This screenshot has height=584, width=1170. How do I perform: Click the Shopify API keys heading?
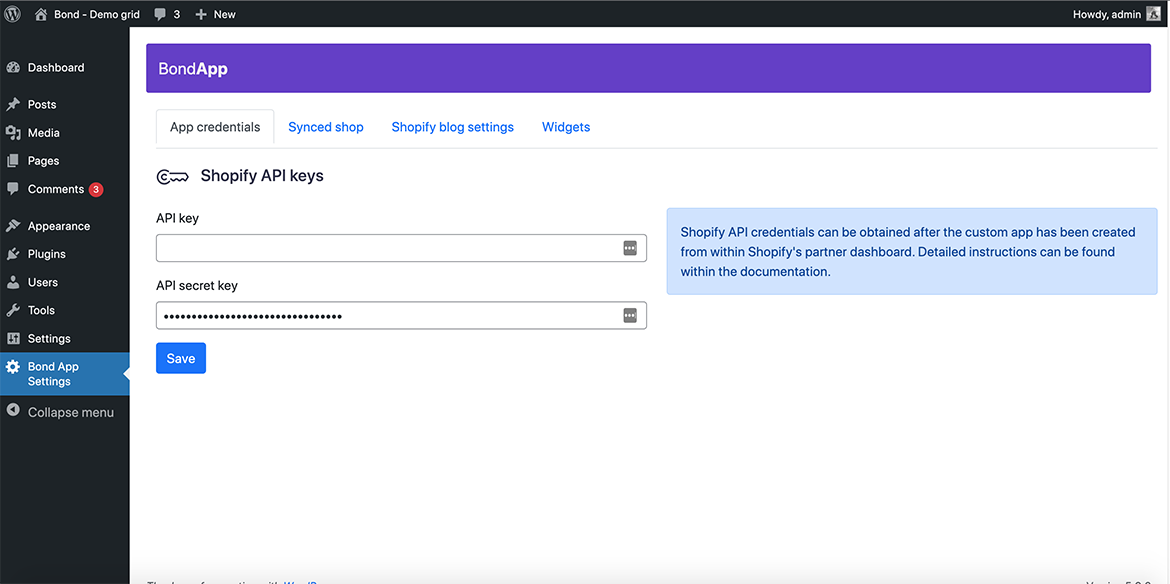click(x=262, y=176)
